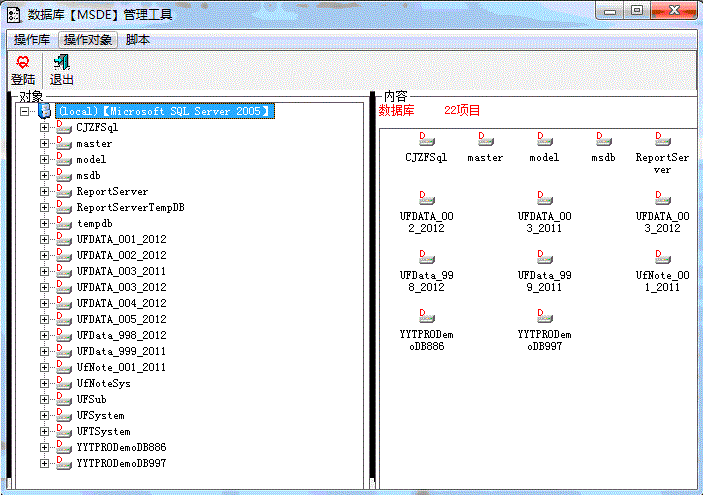Select the (local)【Microsoft SQL Server 2005】 tree label
Image resolution: width=703 pixels, height=495 pixels.
point(165,111)
